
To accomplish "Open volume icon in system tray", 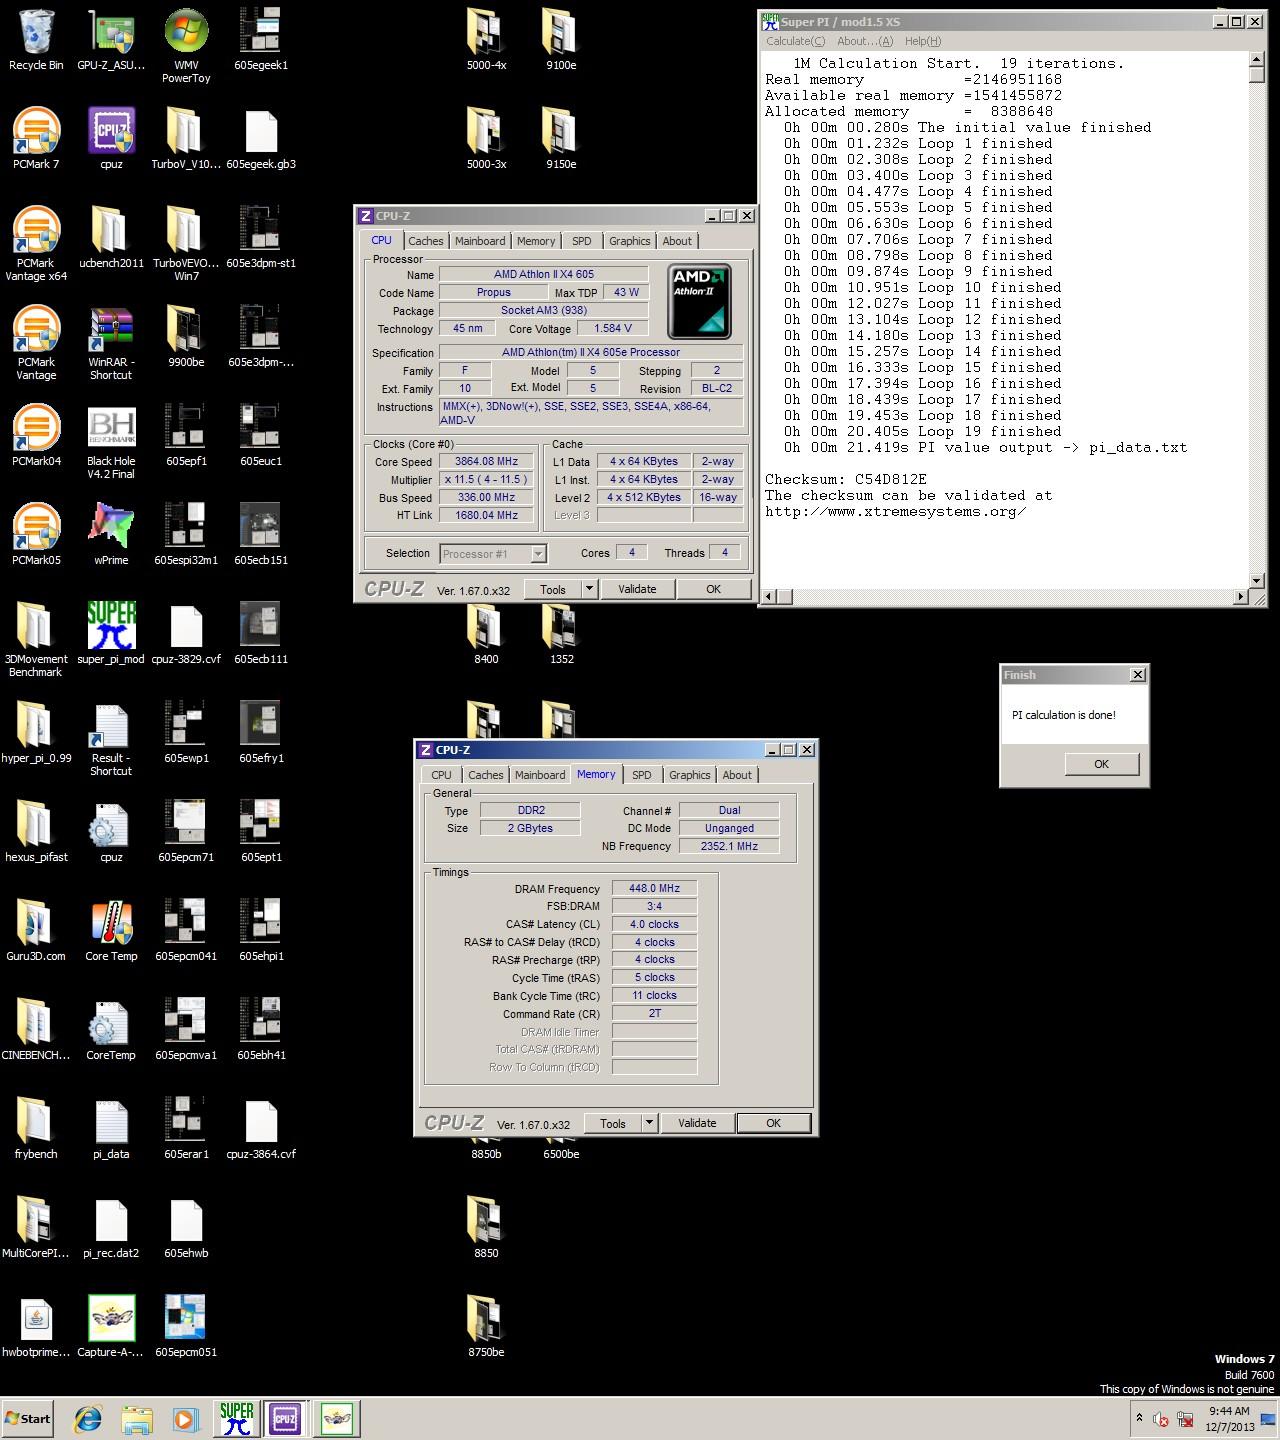I will 1161,1418.
